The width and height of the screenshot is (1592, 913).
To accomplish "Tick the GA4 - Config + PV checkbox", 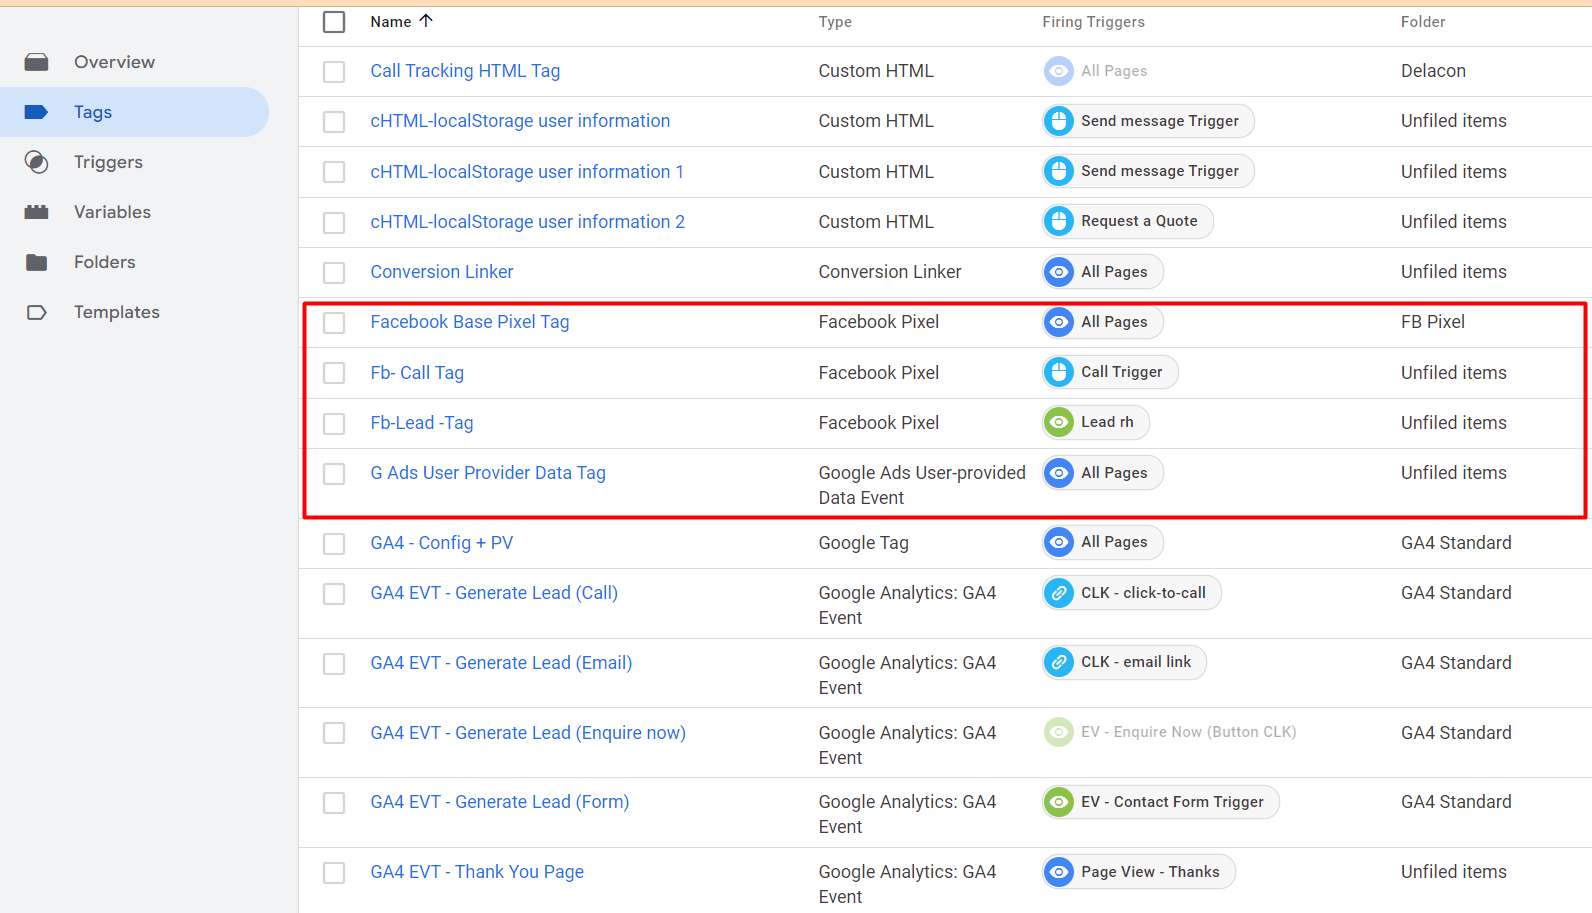I will click(x=334, y=544).
